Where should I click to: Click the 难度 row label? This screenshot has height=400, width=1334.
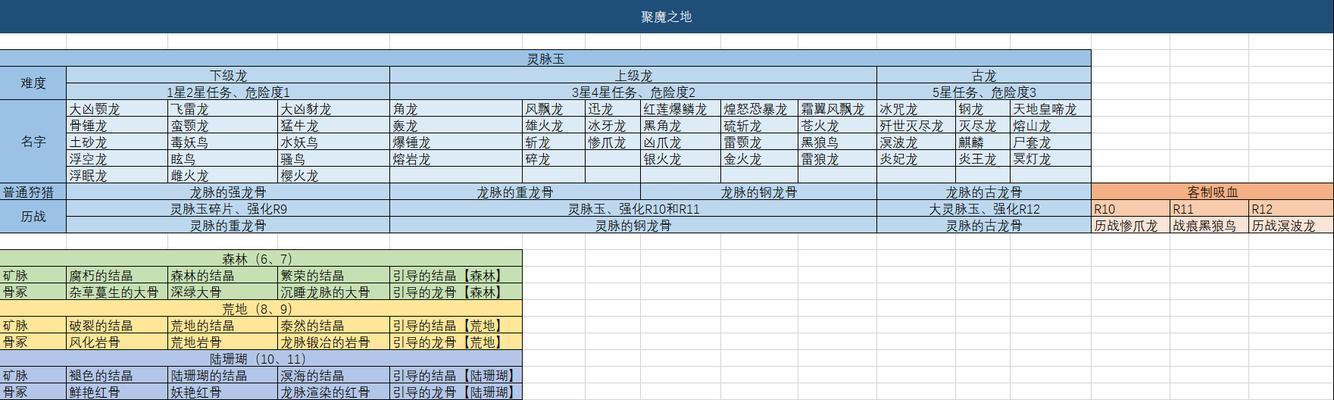click(33, 83)
